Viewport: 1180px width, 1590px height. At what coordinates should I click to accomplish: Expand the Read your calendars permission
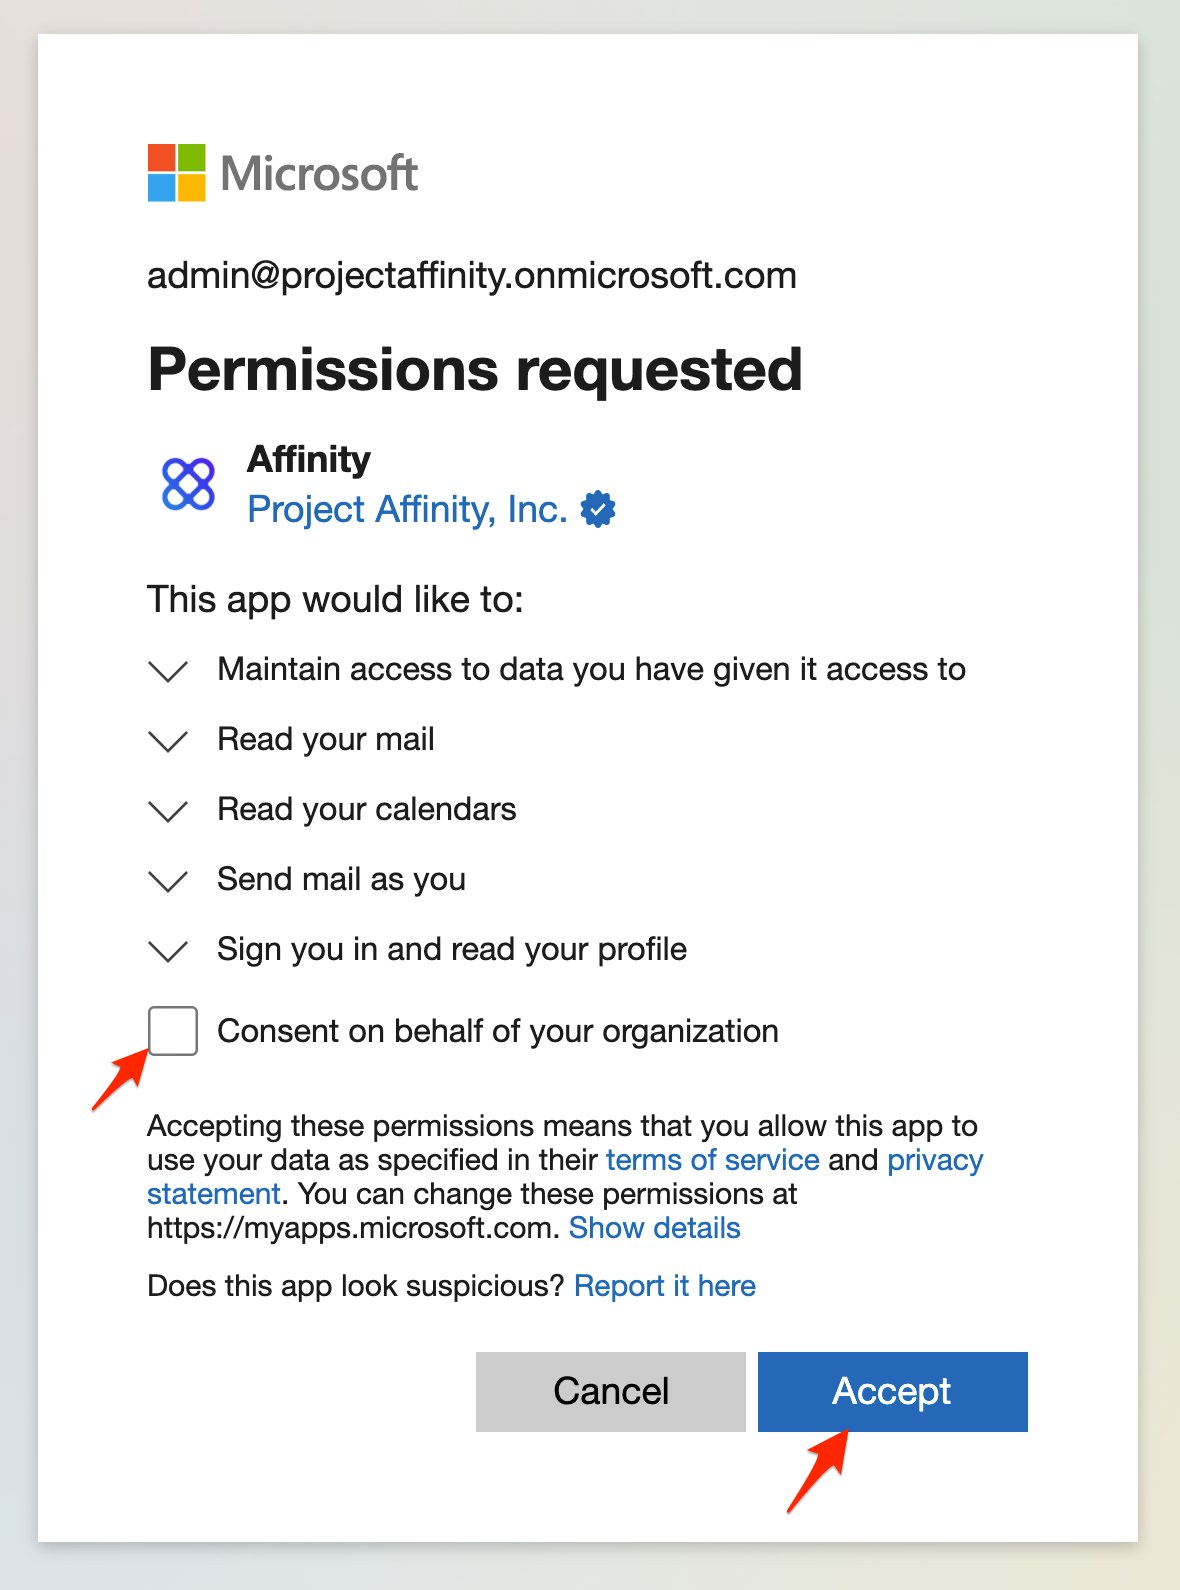point(168,811)
